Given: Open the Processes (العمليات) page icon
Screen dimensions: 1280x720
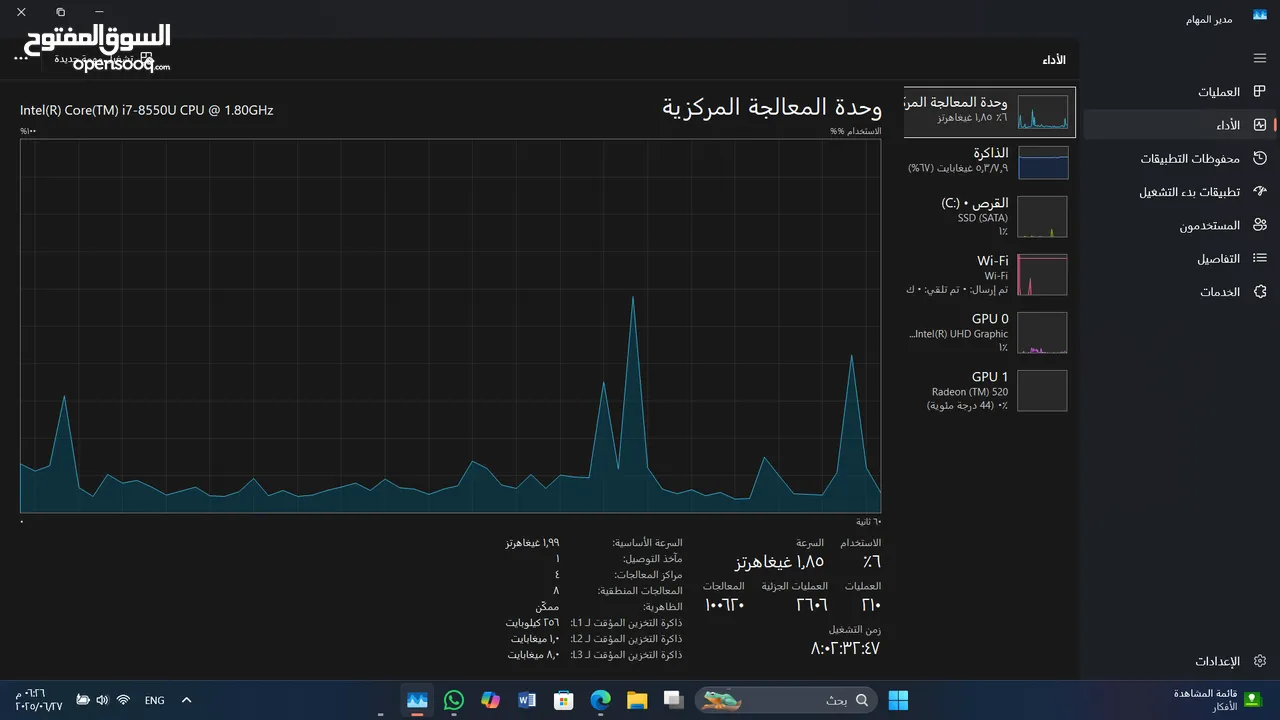Looking at the screenshot, I should [x=1259, y=92].
